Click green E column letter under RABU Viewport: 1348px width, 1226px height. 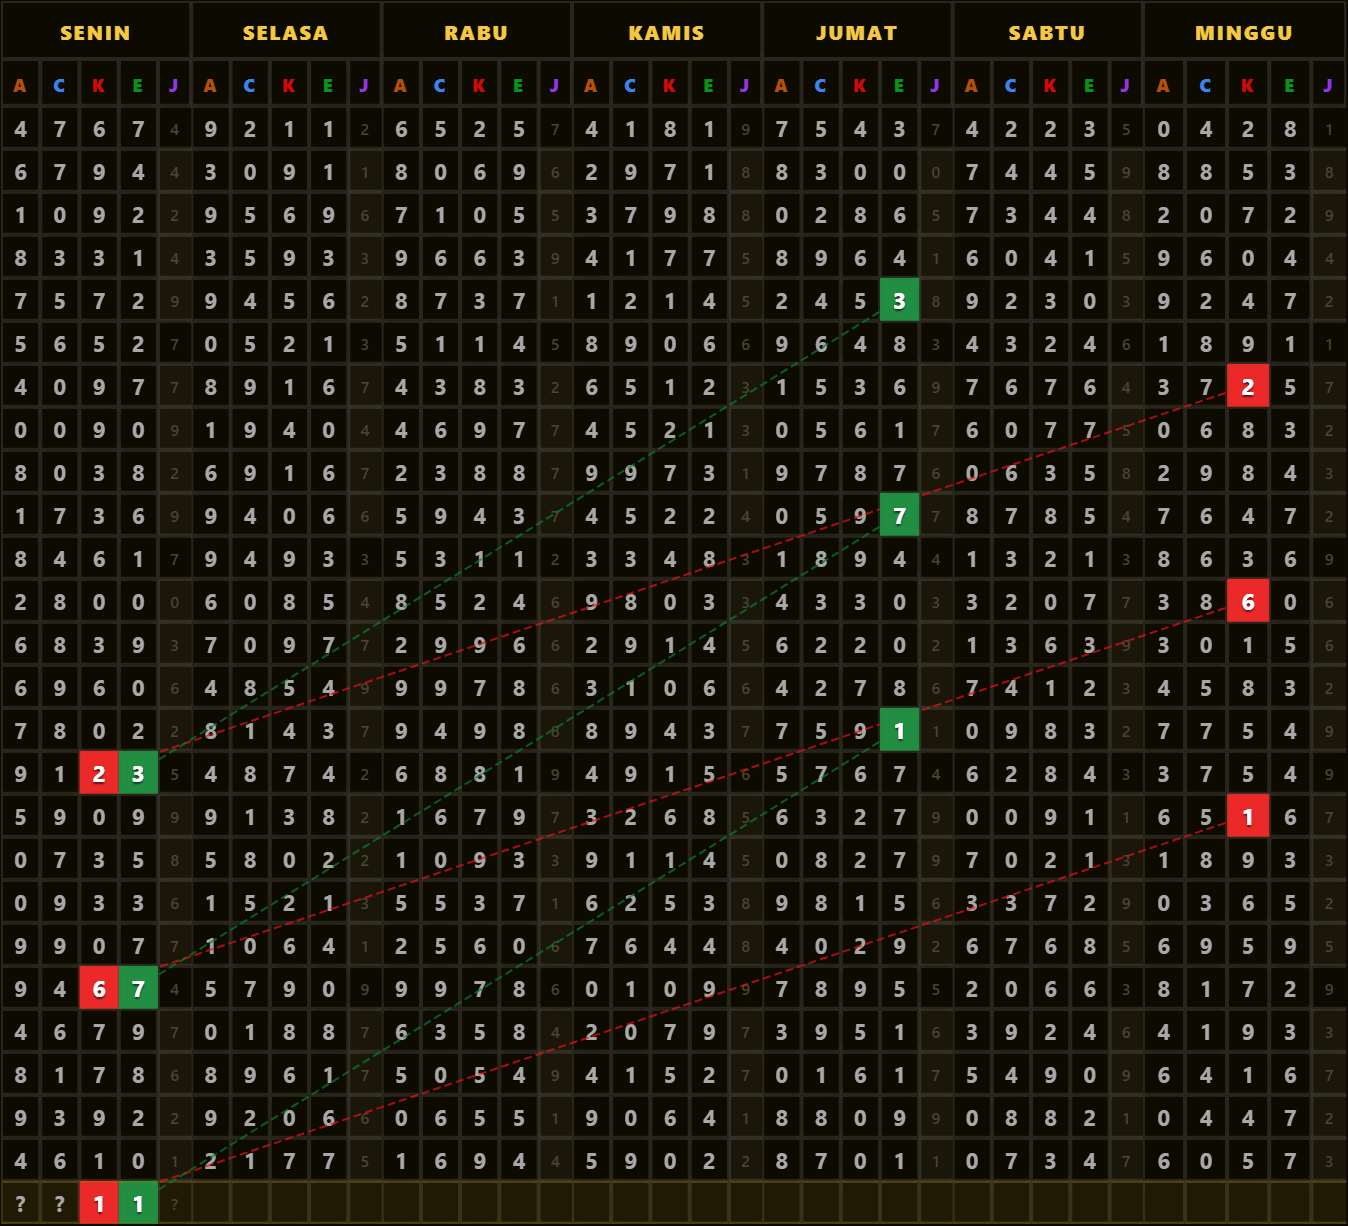point(518,86)
